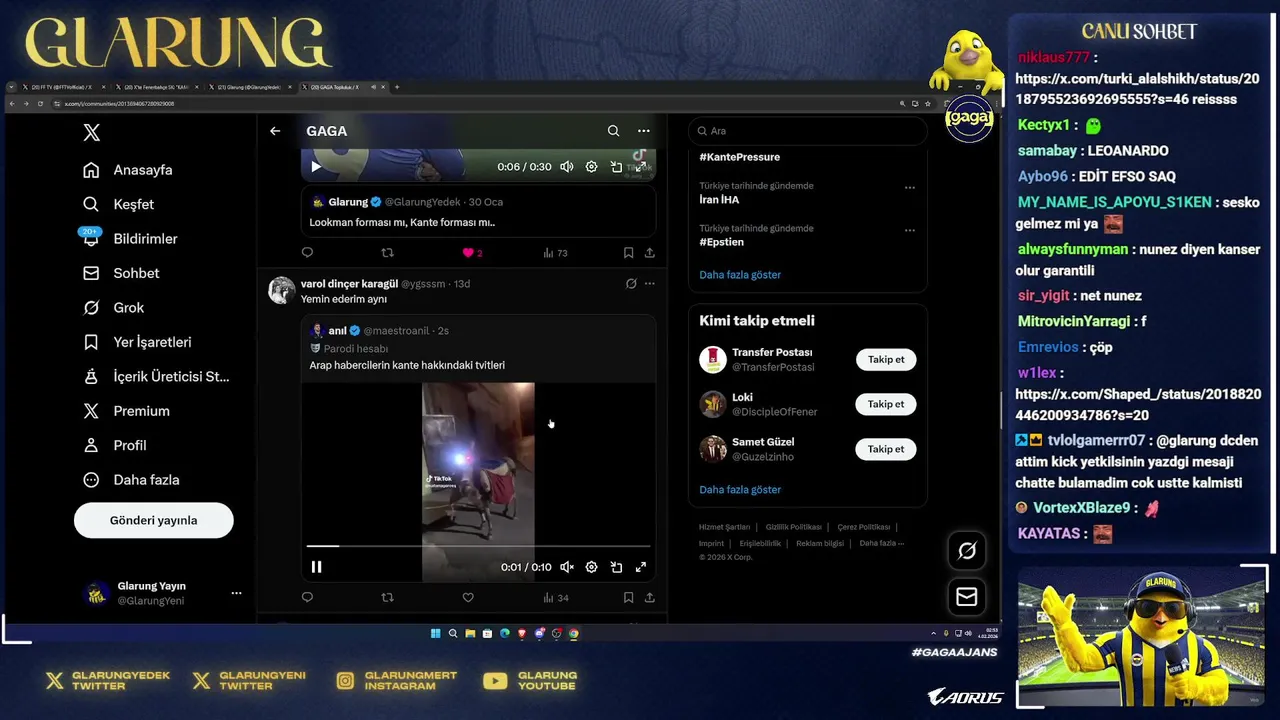This screenshot has height=720, width=1280.
Task: Make the top video fullscreen
Action: pos(641,167)
